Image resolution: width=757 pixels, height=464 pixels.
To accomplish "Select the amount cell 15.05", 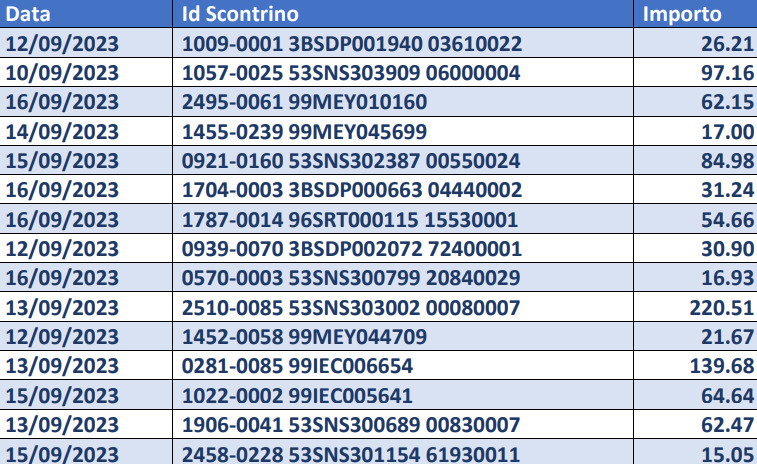I will 695,453.
